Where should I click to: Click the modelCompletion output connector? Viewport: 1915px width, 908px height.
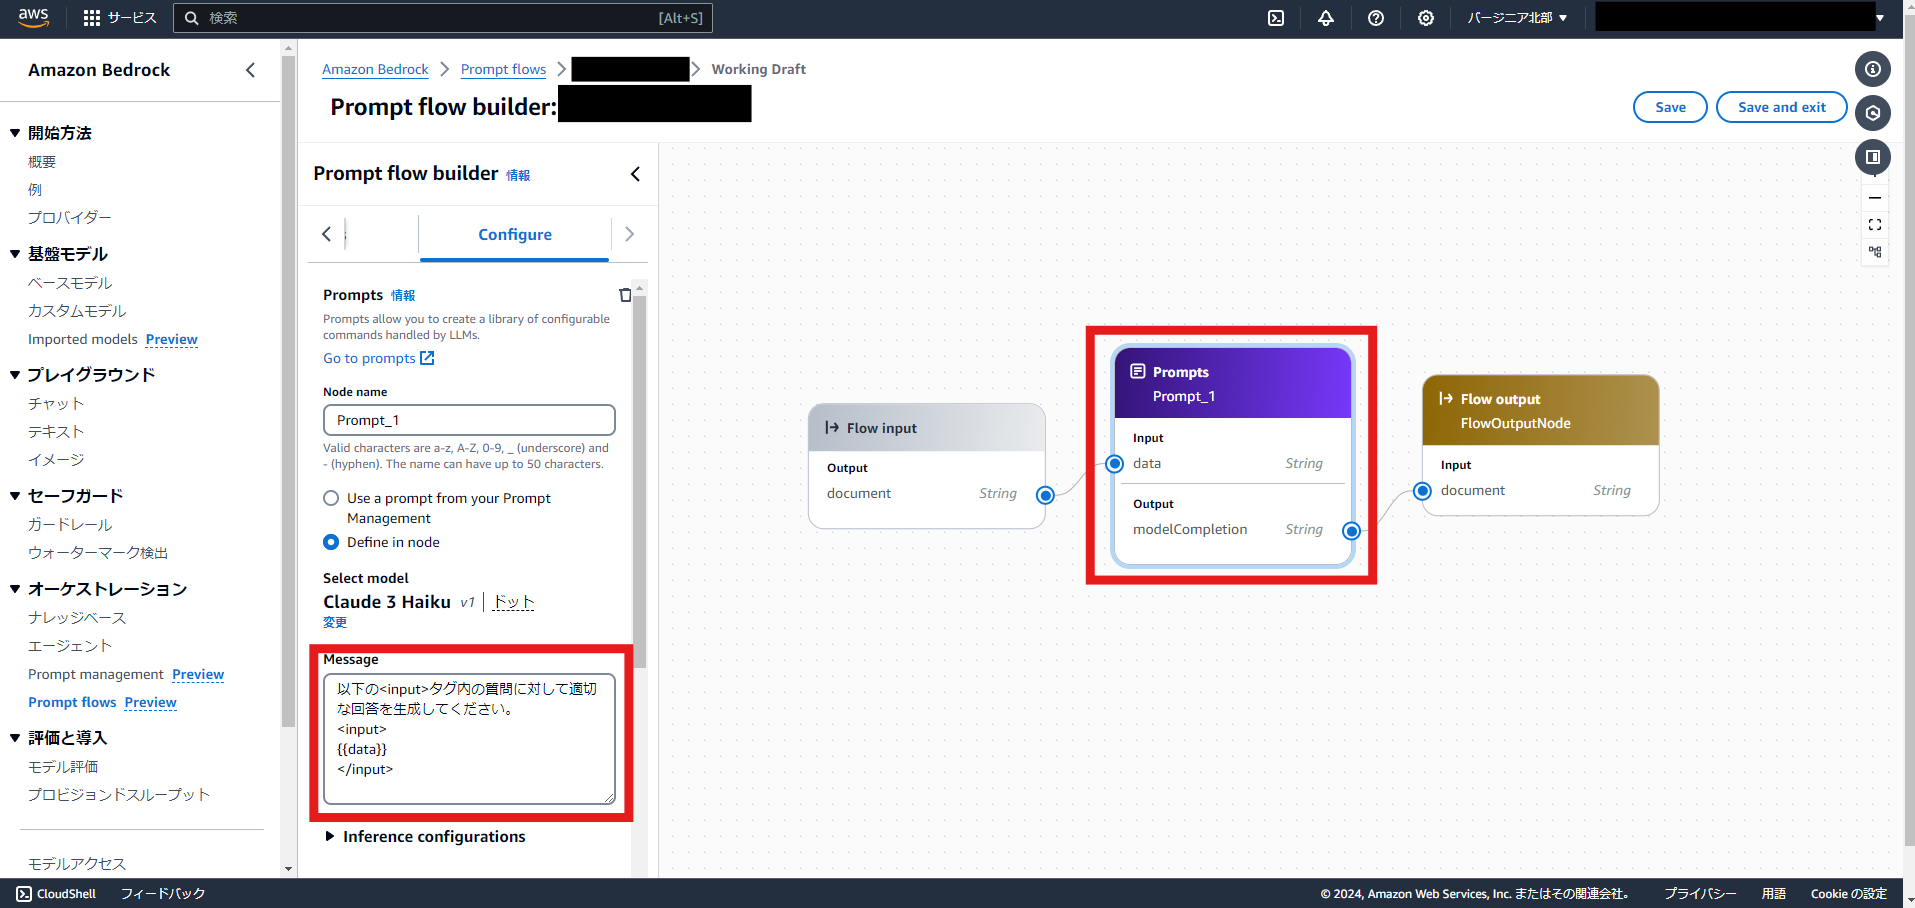pyautogui.click(x=1351, y=531)
